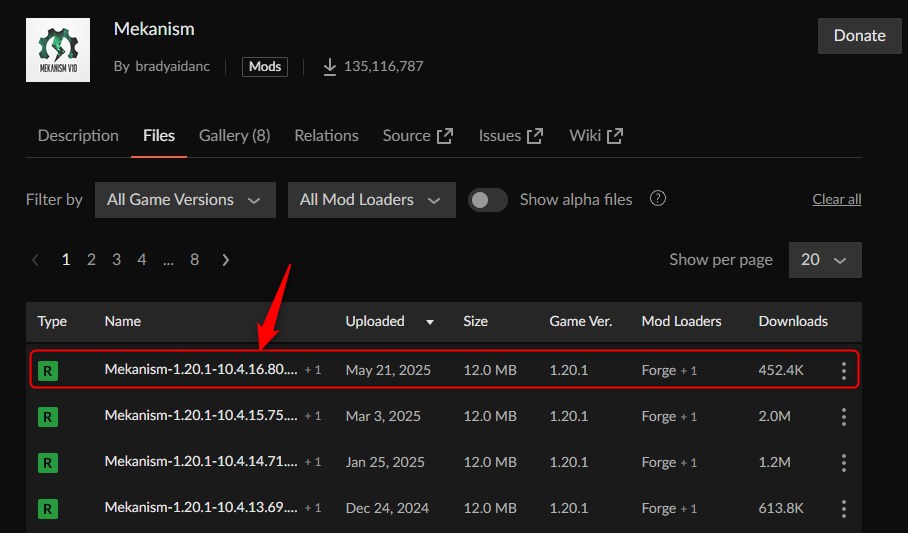Click the Mod Loaders column header
Viewport: 908px width, 533px height.
[x=682, y=322]
